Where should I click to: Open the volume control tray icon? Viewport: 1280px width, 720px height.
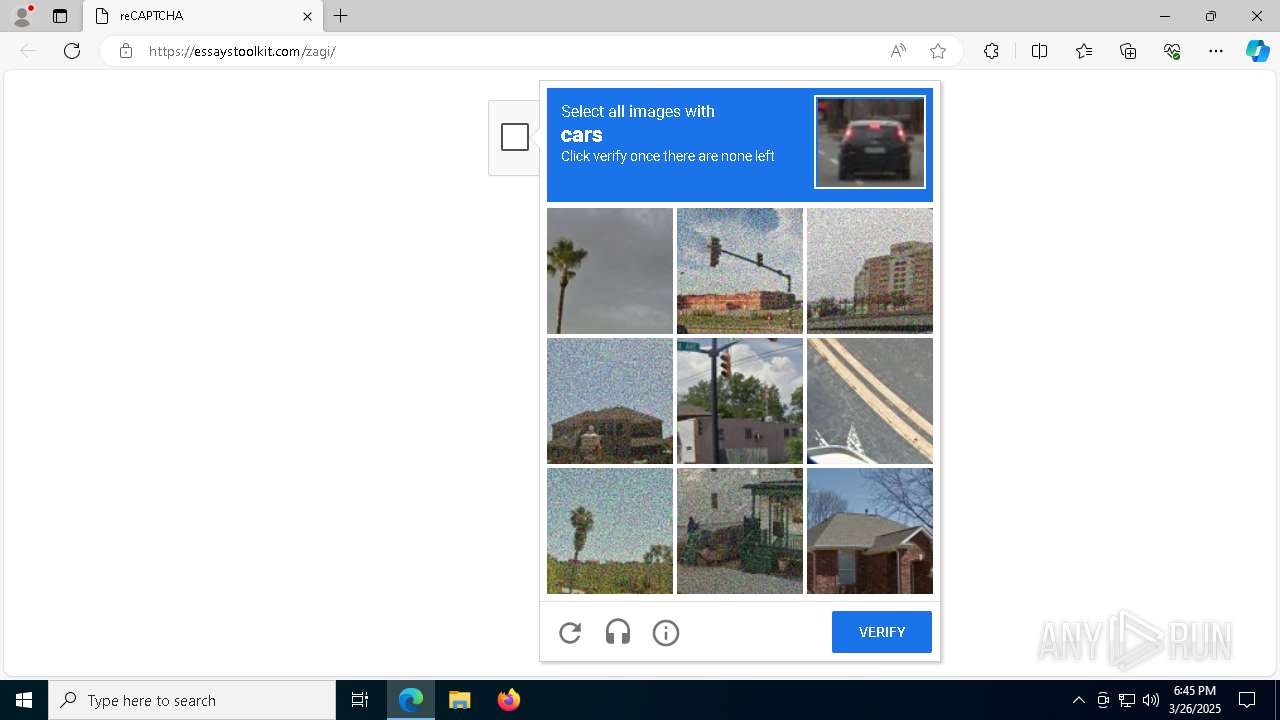coord(1151,700)
